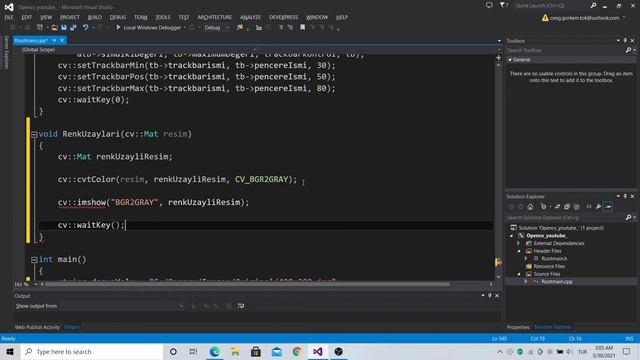Click the Properties wrench in Solution Explorer

click(x=598, y=207)
